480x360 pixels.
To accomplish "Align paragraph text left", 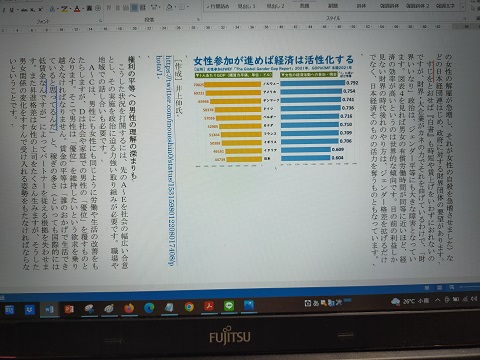I will 109,8.
